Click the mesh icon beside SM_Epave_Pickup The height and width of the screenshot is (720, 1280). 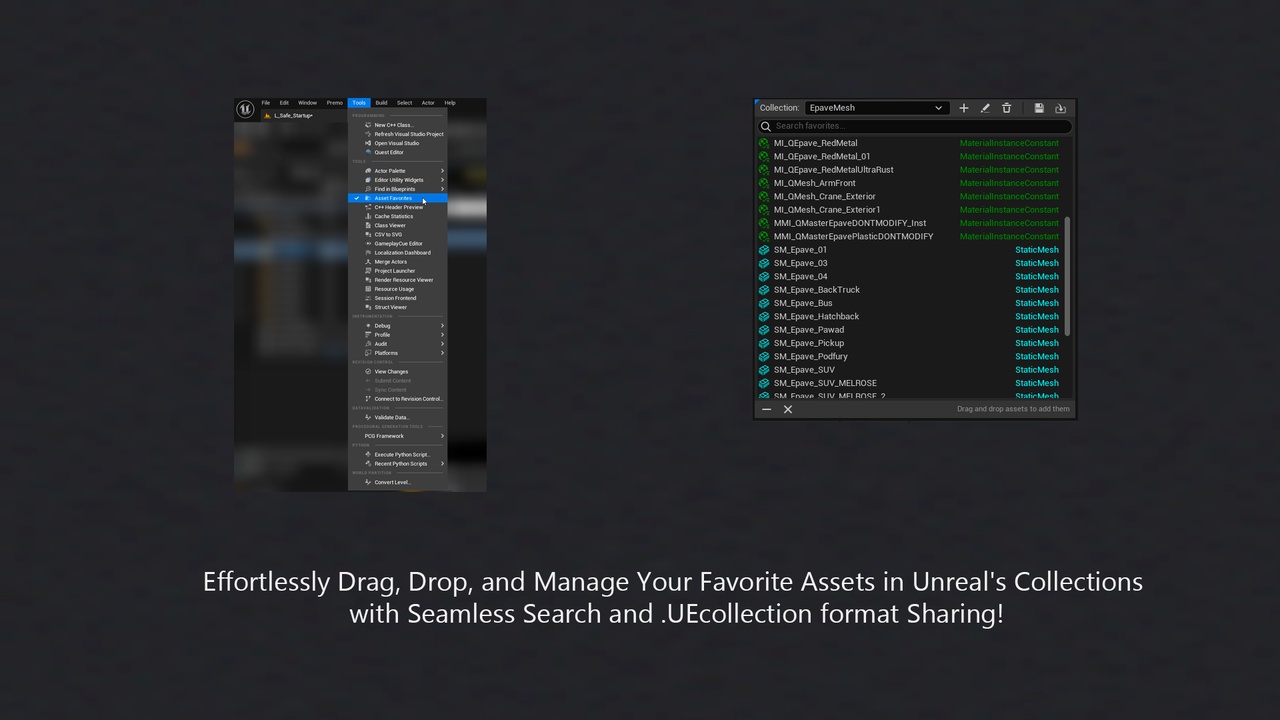(764, 343)
